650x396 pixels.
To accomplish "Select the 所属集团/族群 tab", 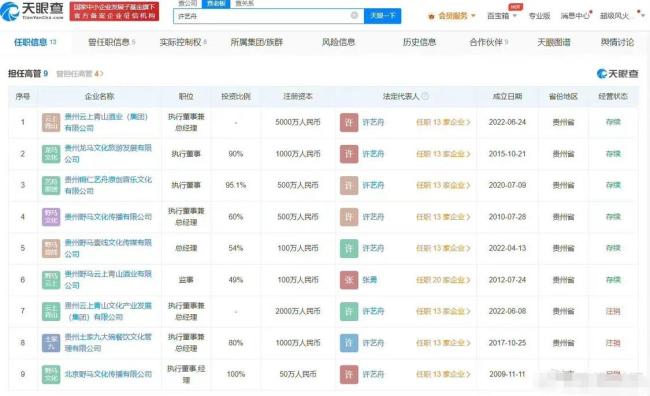I will [257, 42].
